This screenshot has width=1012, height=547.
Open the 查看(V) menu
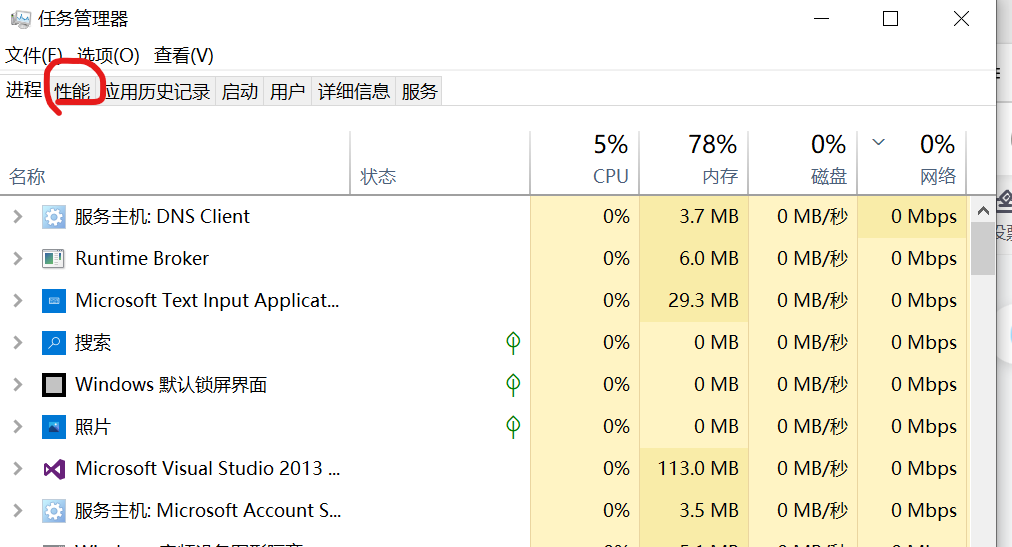pos(184,55)
